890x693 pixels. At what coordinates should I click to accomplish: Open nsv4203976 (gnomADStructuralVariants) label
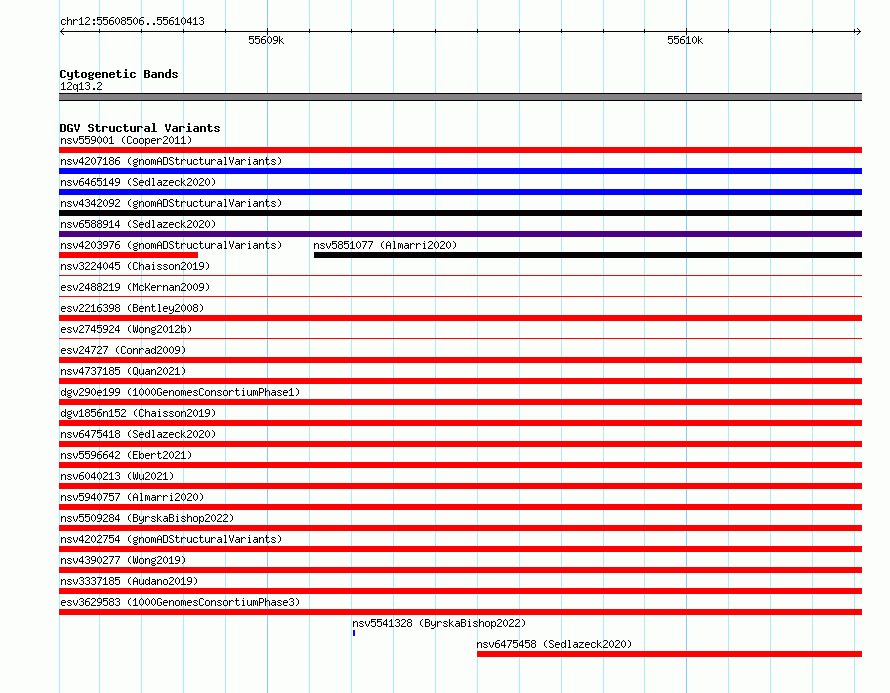coord(171,245)
